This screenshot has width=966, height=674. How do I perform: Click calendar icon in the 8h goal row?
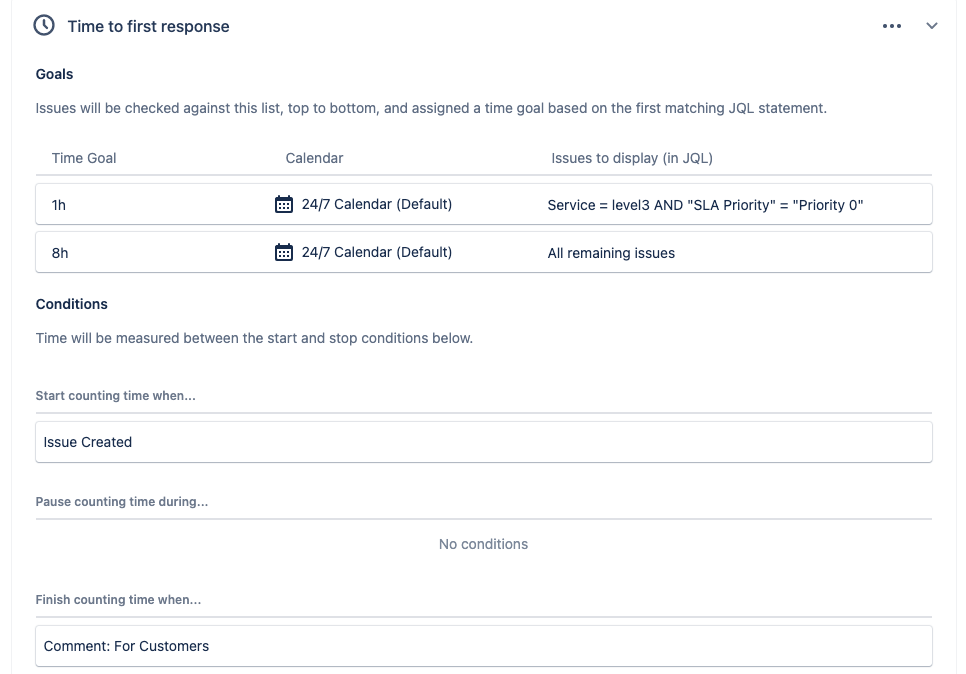coord(283,252)
